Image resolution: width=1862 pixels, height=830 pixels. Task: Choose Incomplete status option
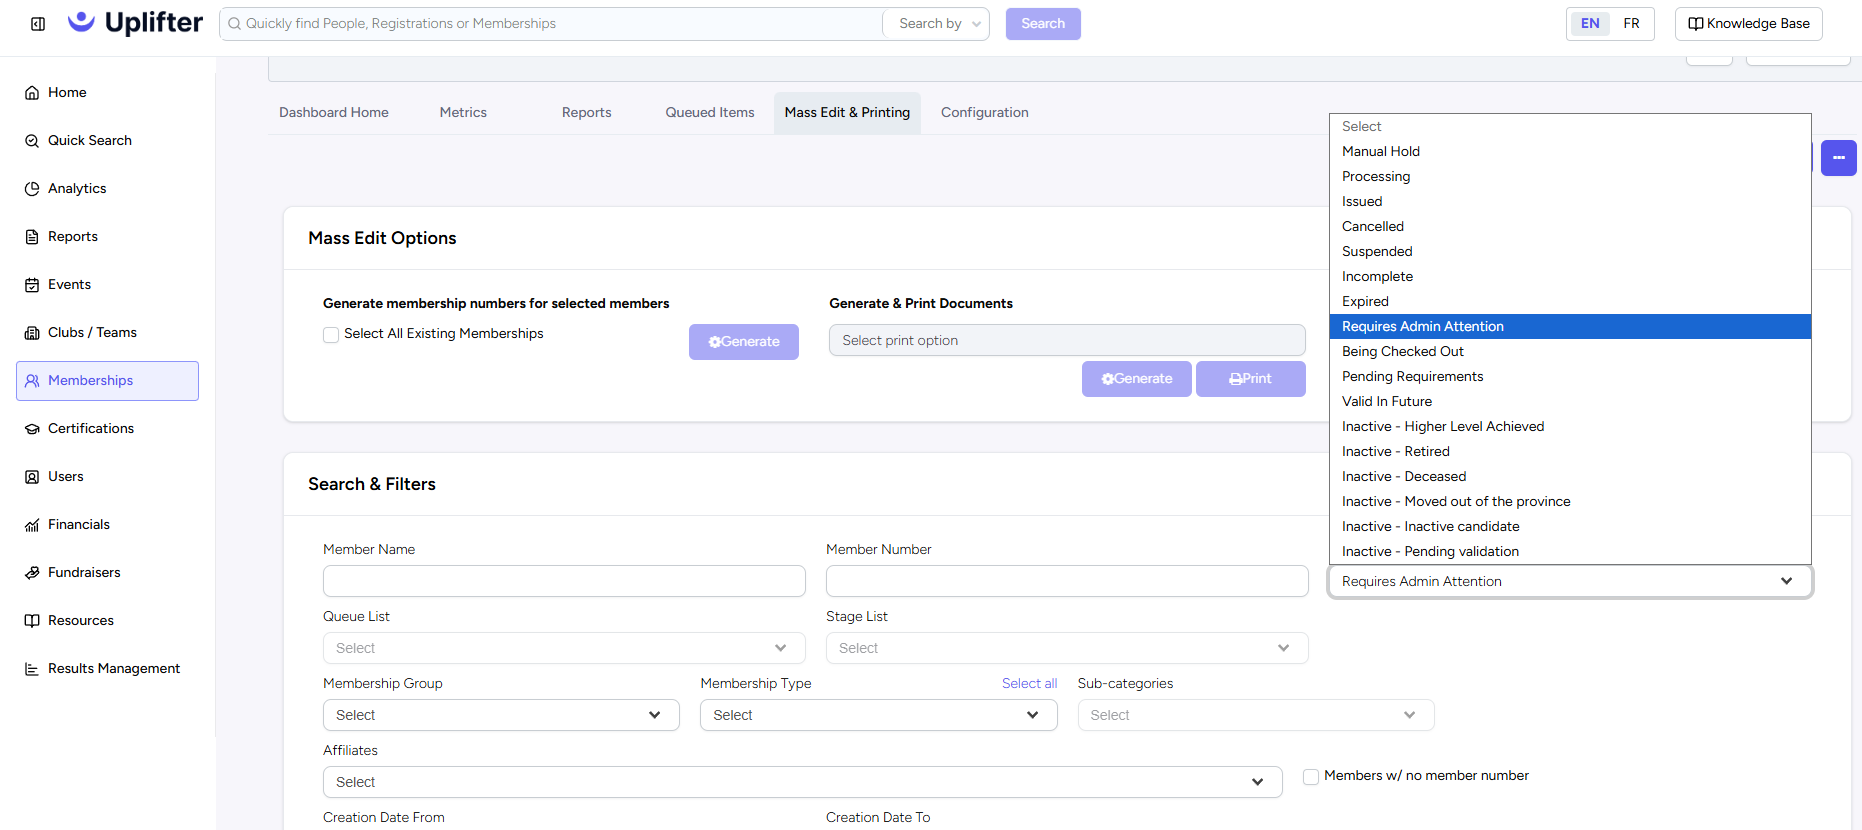(x=1570, y=276)
